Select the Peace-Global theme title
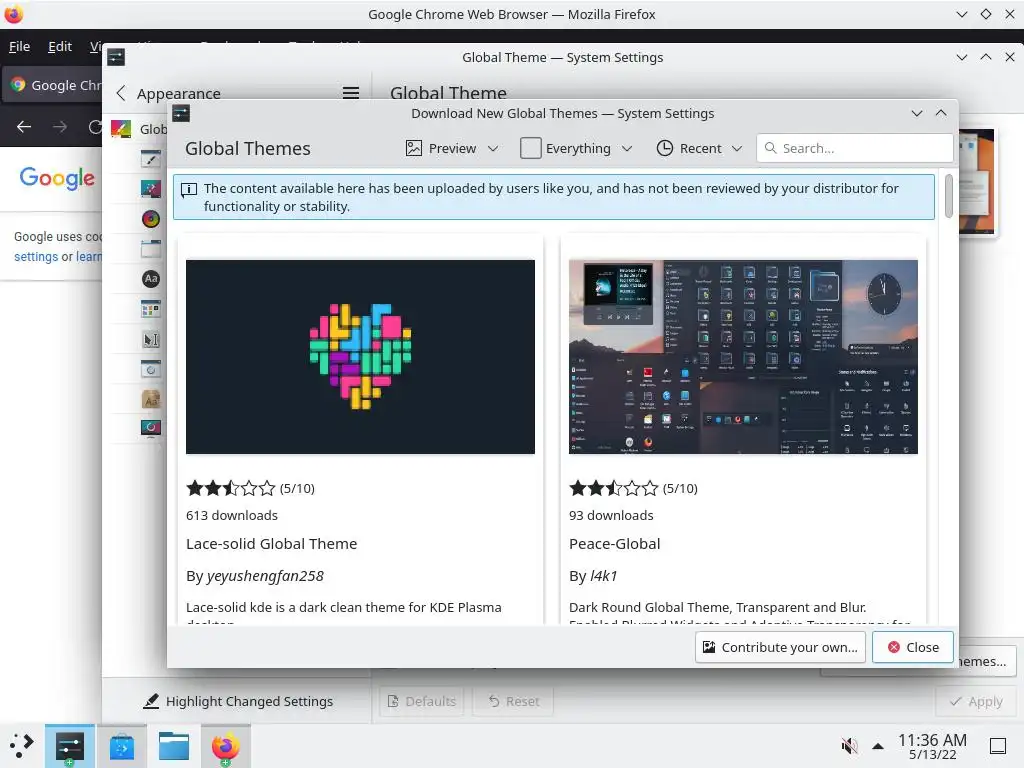The image size is (1024, 768). point(615,544)
